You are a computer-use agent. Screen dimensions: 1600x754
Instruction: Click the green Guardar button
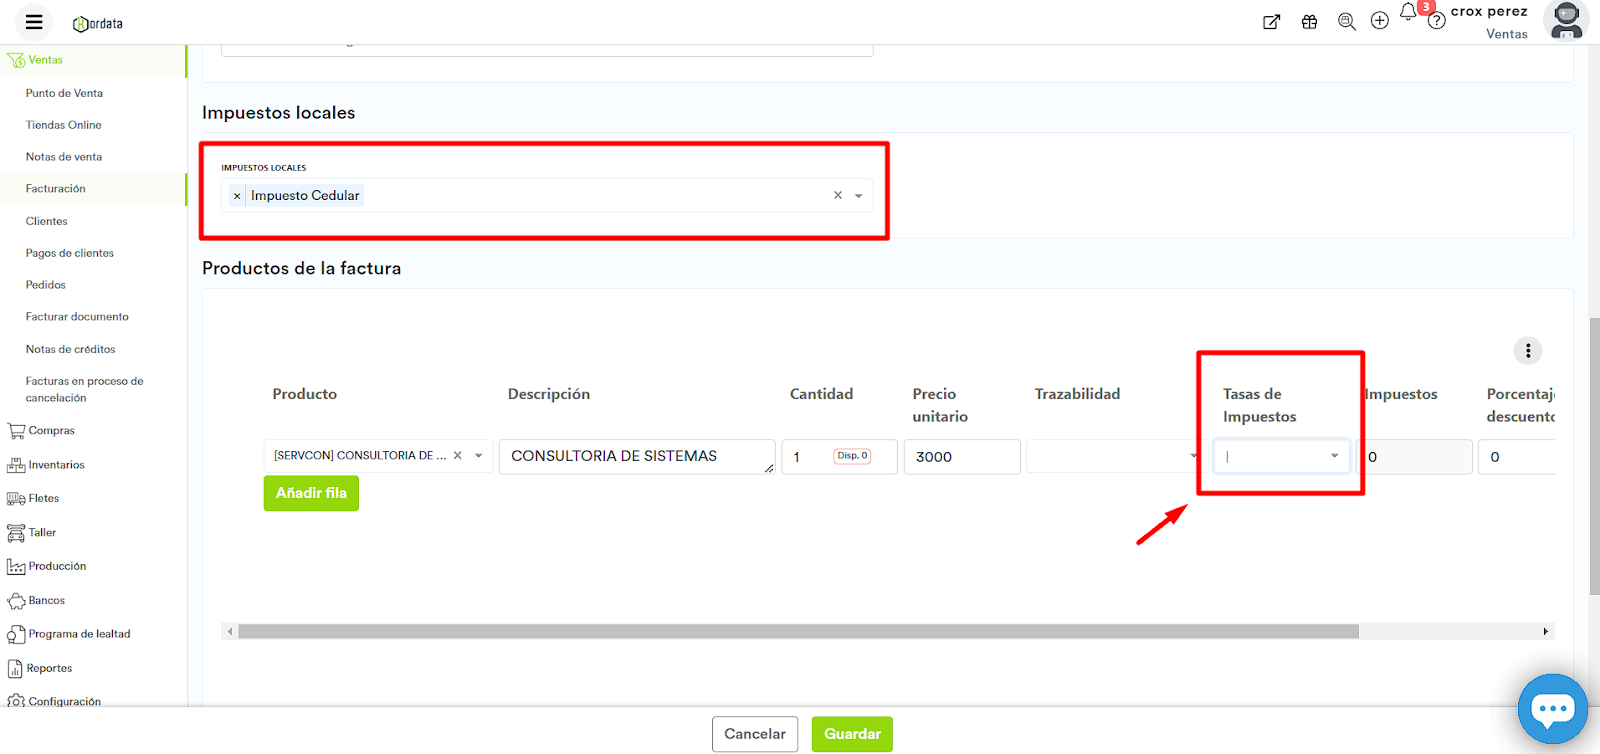tap(852, 734)
